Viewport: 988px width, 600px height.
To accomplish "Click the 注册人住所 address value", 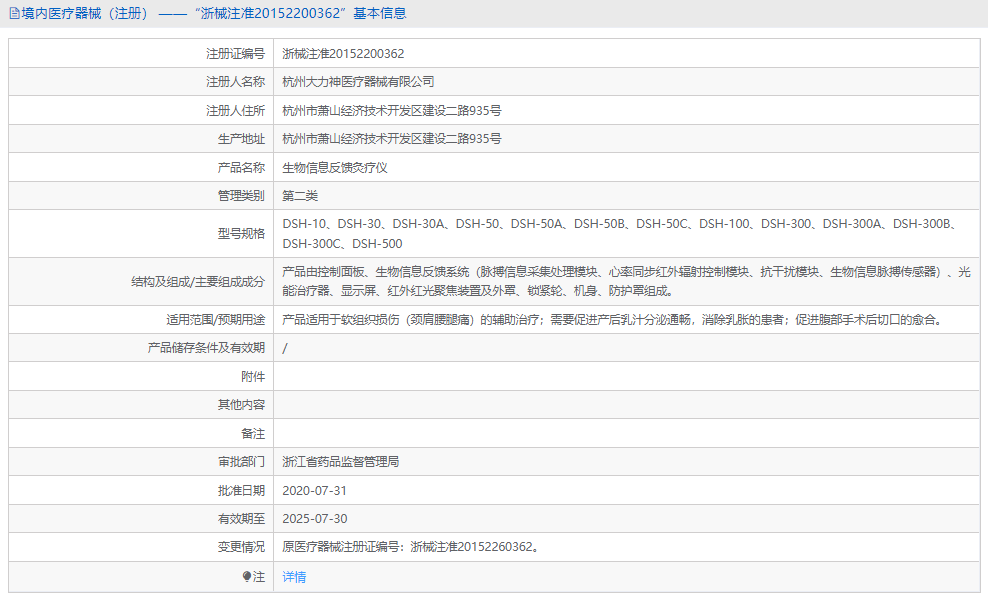I will point(391,111).
